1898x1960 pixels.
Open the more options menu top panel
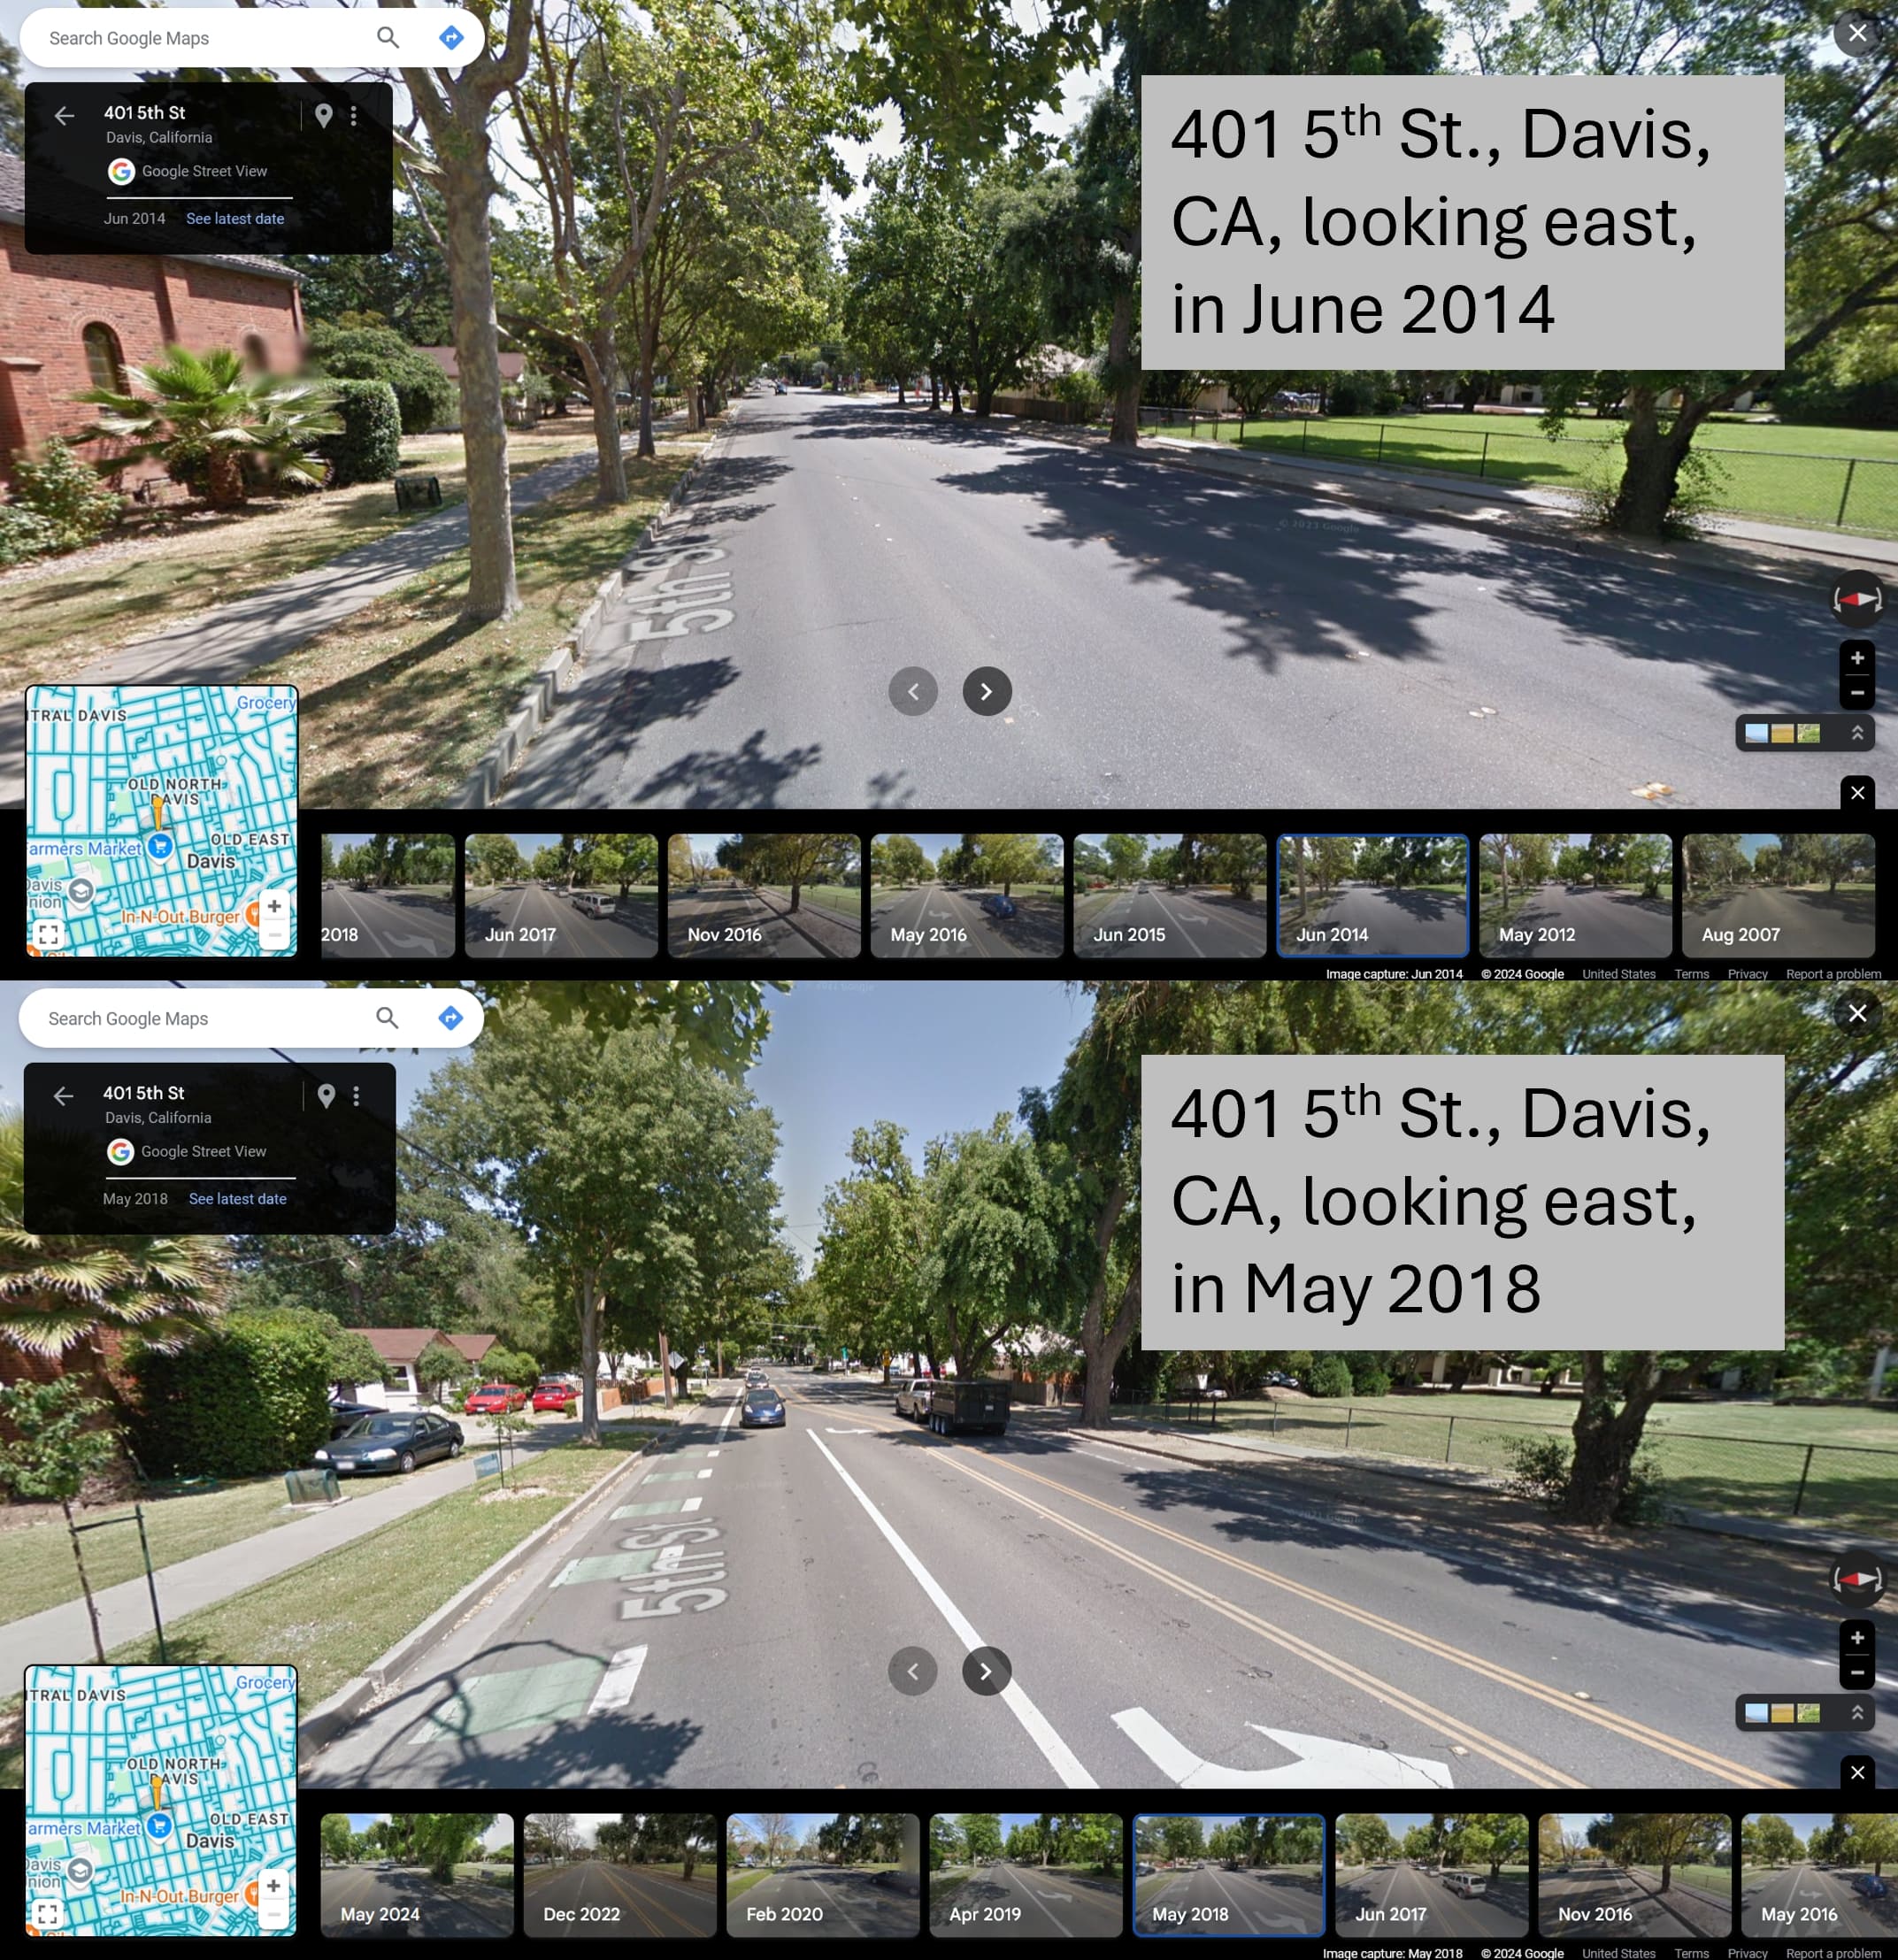pyautogui.click(x=351, y=114)
